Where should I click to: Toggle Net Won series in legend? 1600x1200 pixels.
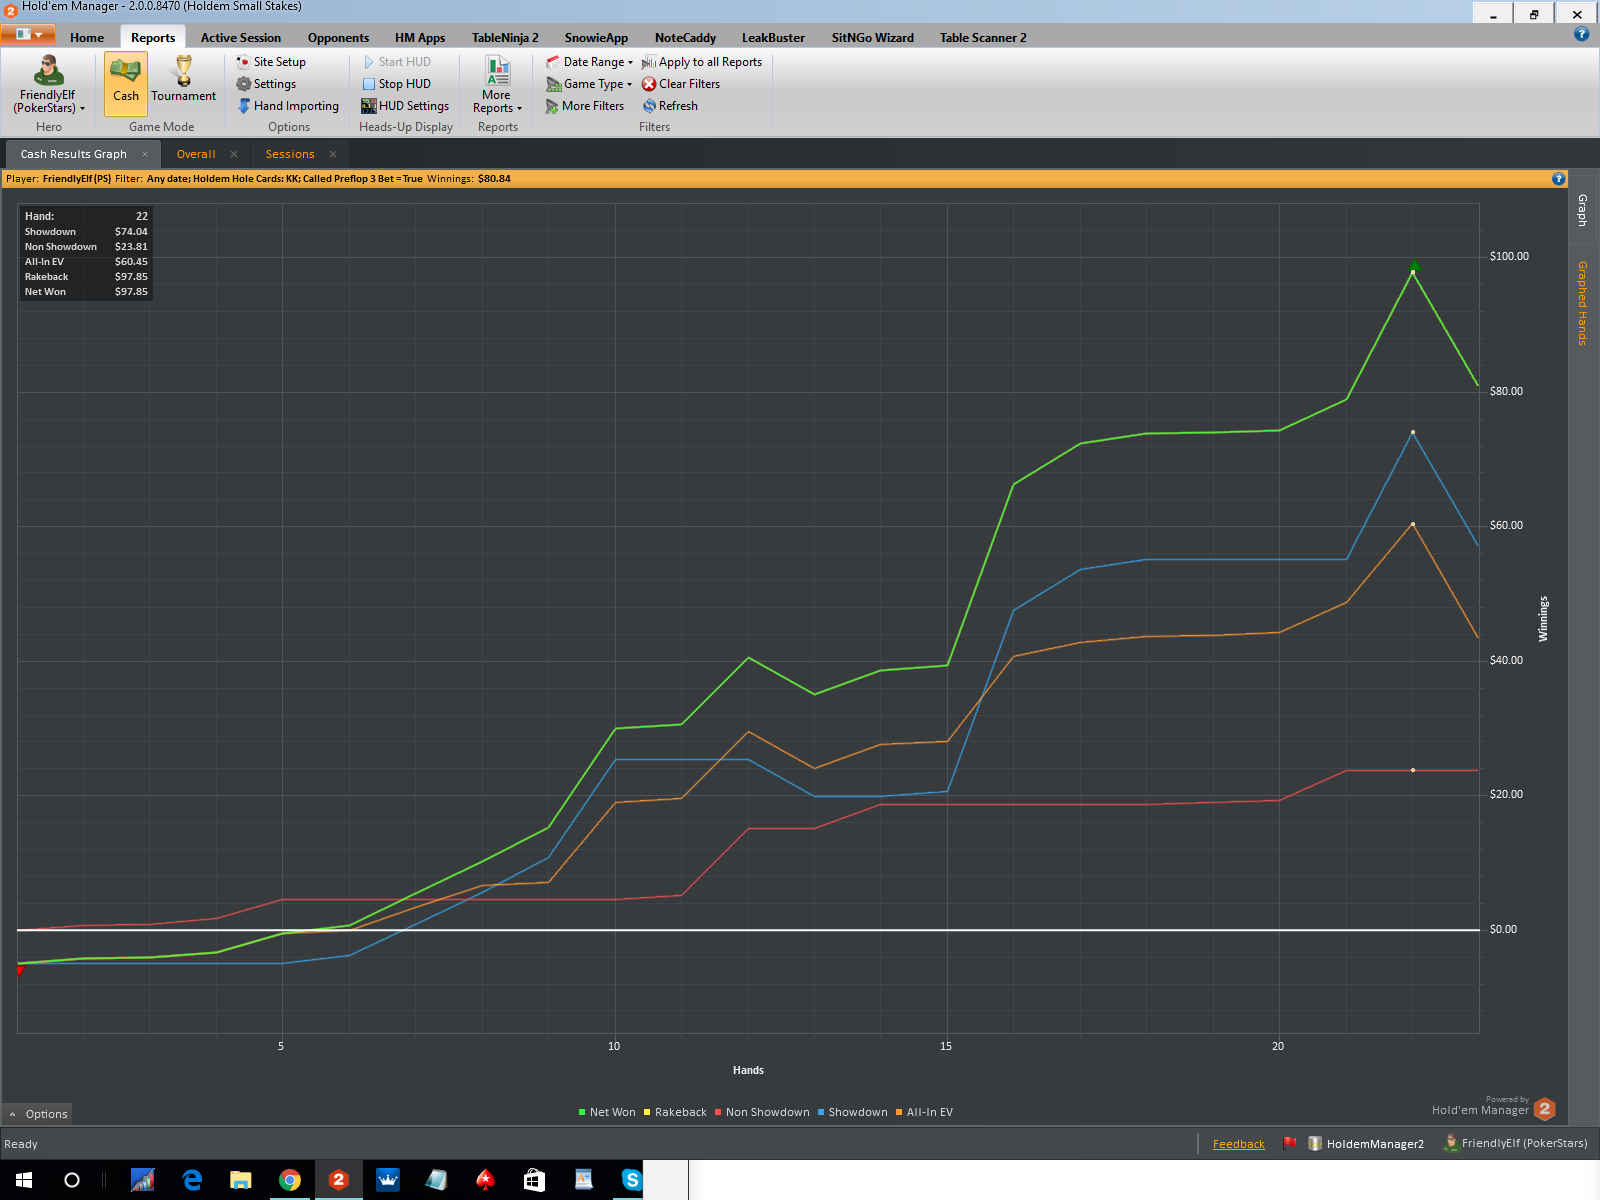tap(607, 1112)
